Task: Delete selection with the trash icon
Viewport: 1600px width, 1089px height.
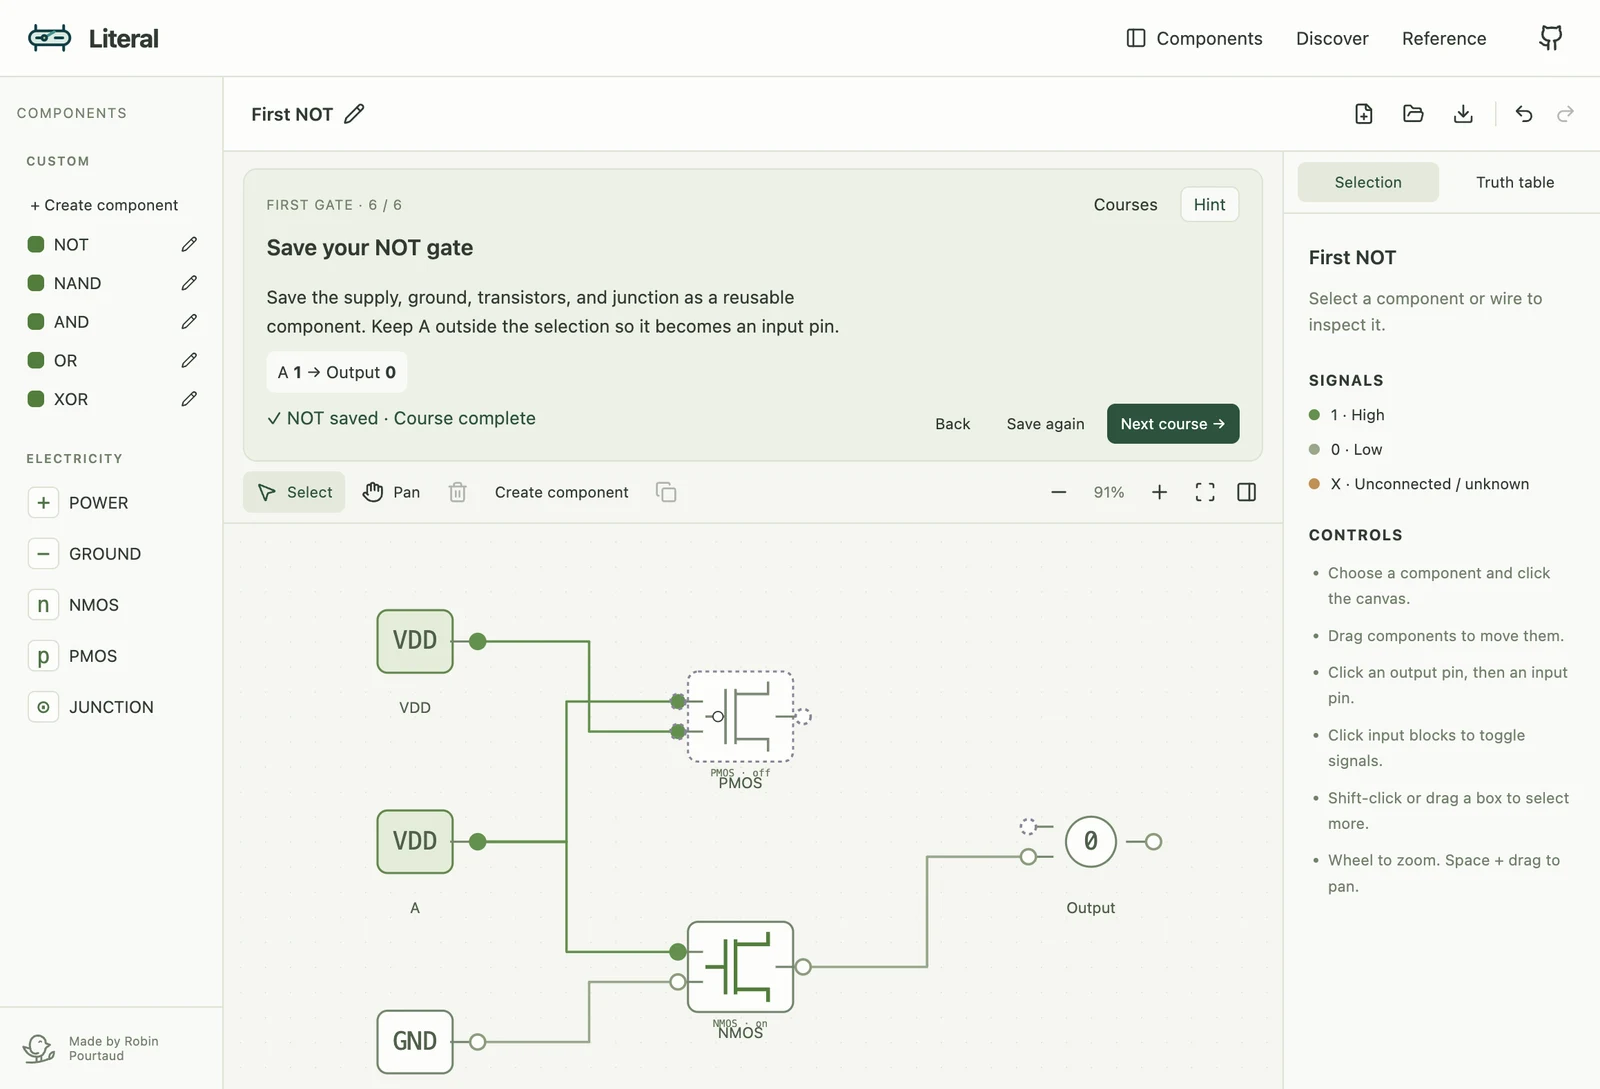Action: pos(457,492)
